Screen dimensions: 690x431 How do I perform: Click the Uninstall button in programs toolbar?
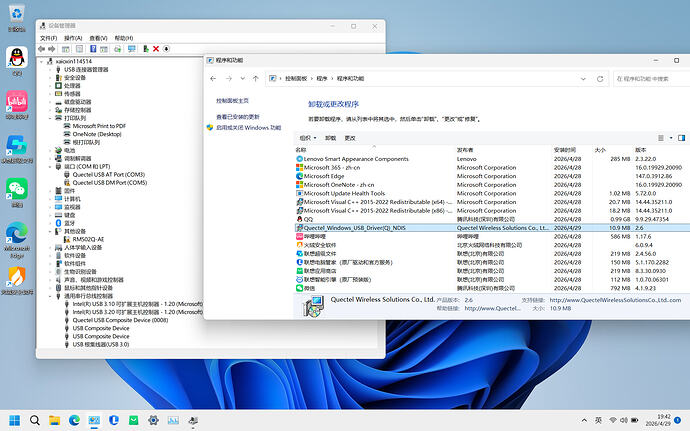point(330,138)
